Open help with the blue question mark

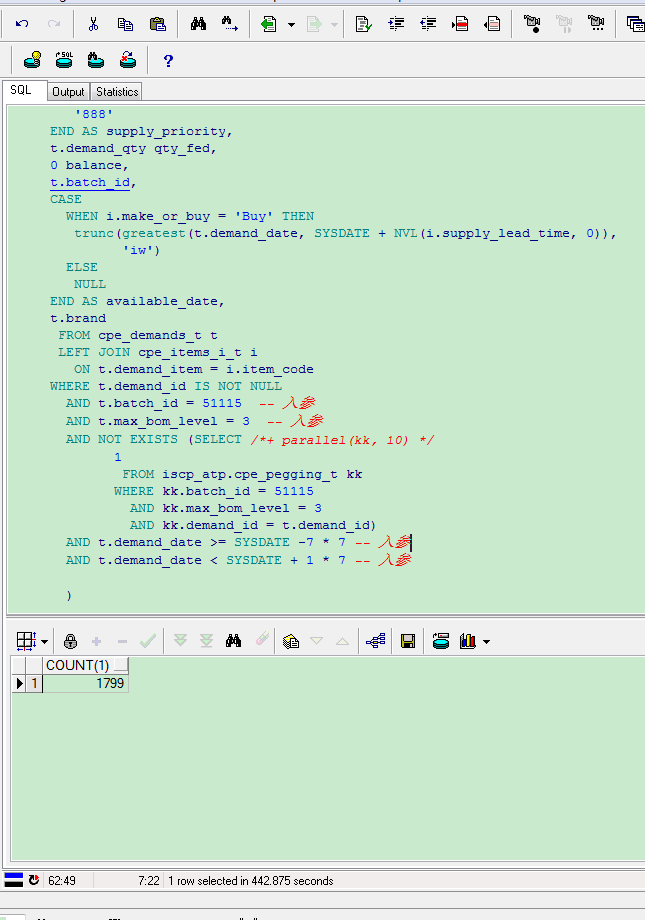(168, 60)
